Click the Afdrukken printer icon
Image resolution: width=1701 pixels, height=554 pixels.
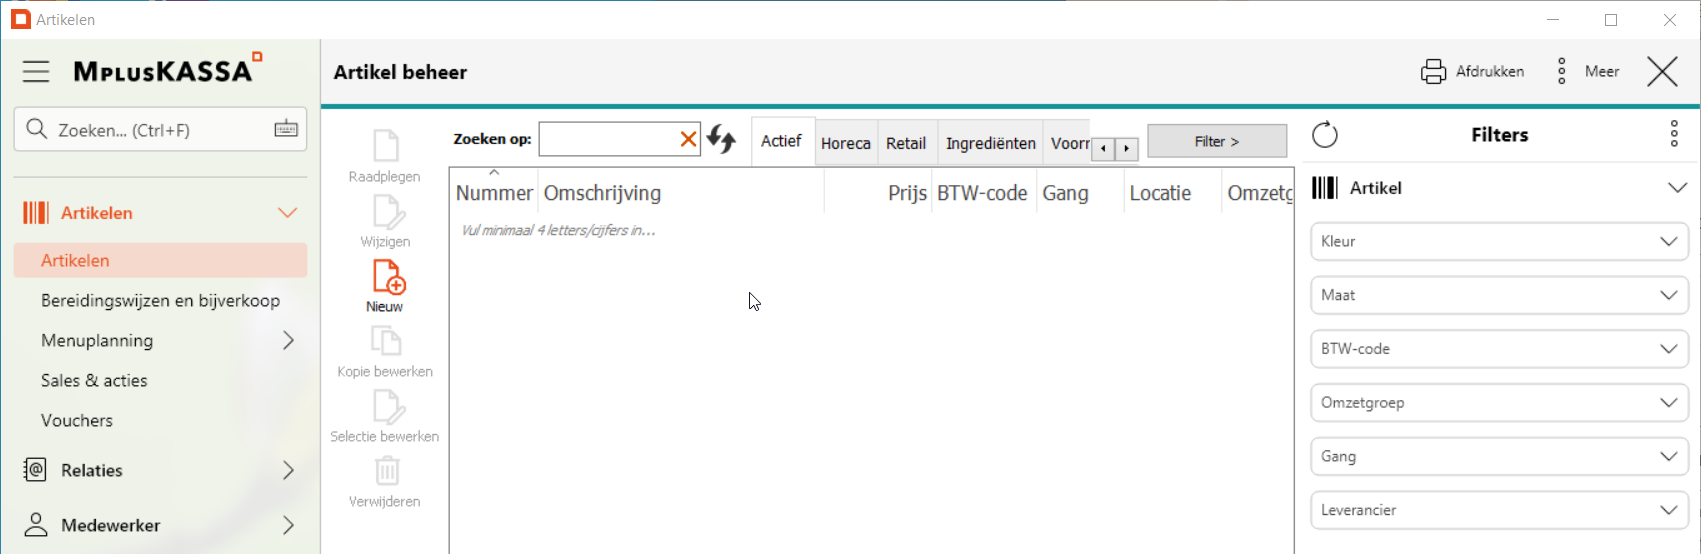1433,72
